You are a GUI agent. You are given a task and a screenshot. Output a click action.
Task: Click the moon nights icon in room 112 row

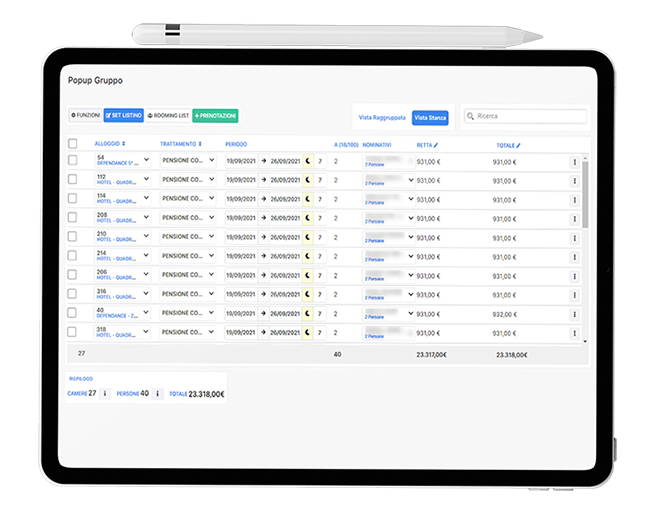point(308,180)
